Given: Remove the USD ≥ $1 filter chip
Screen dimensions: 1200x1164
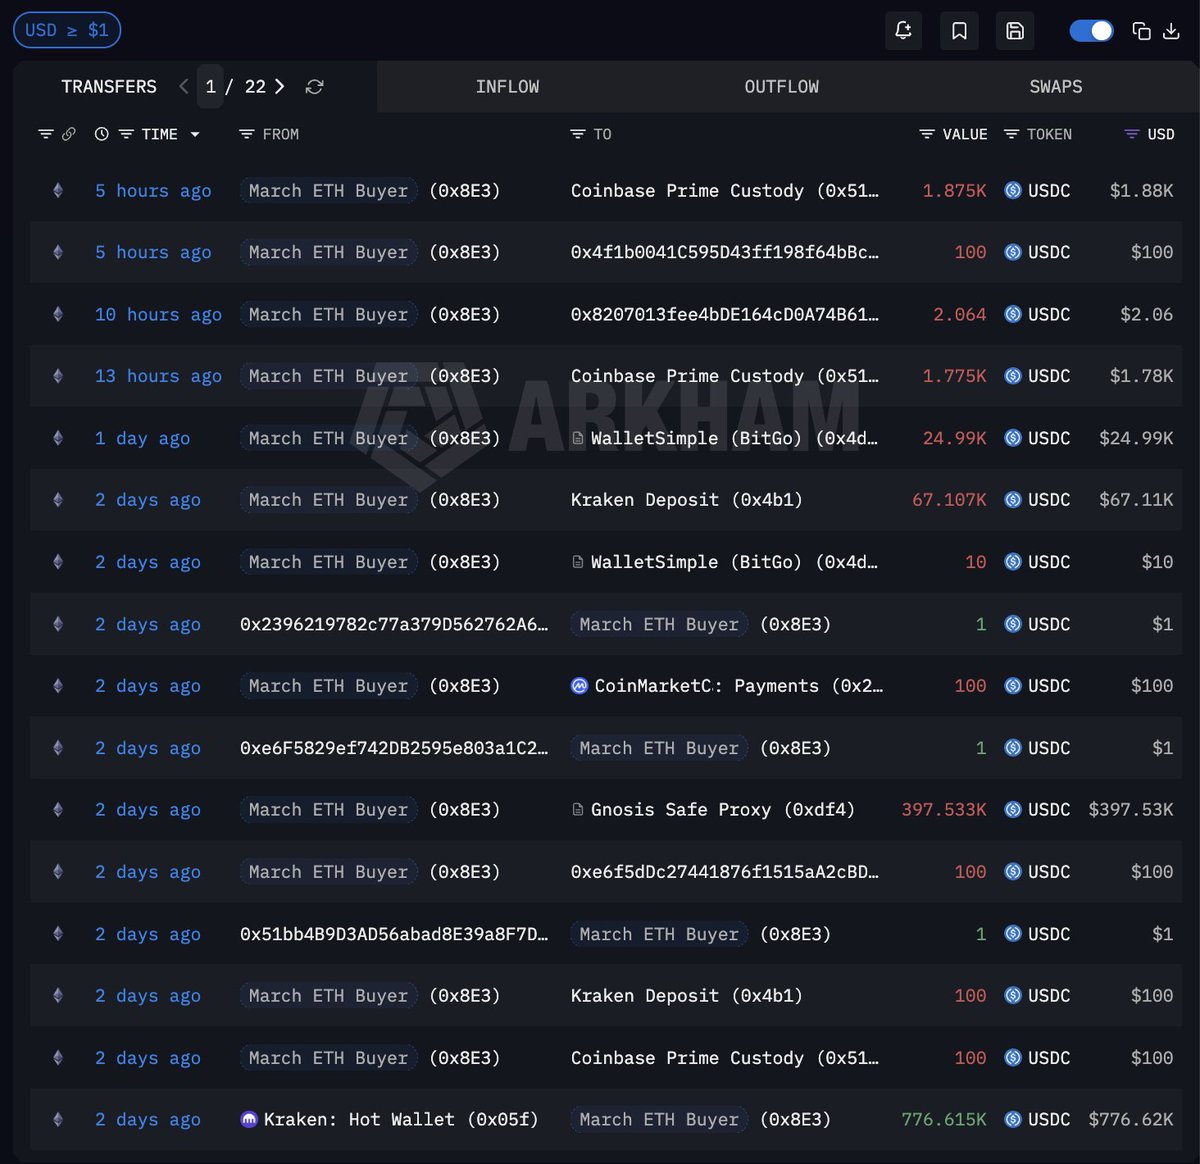Looking at the screenshot, I should (67, 30).
